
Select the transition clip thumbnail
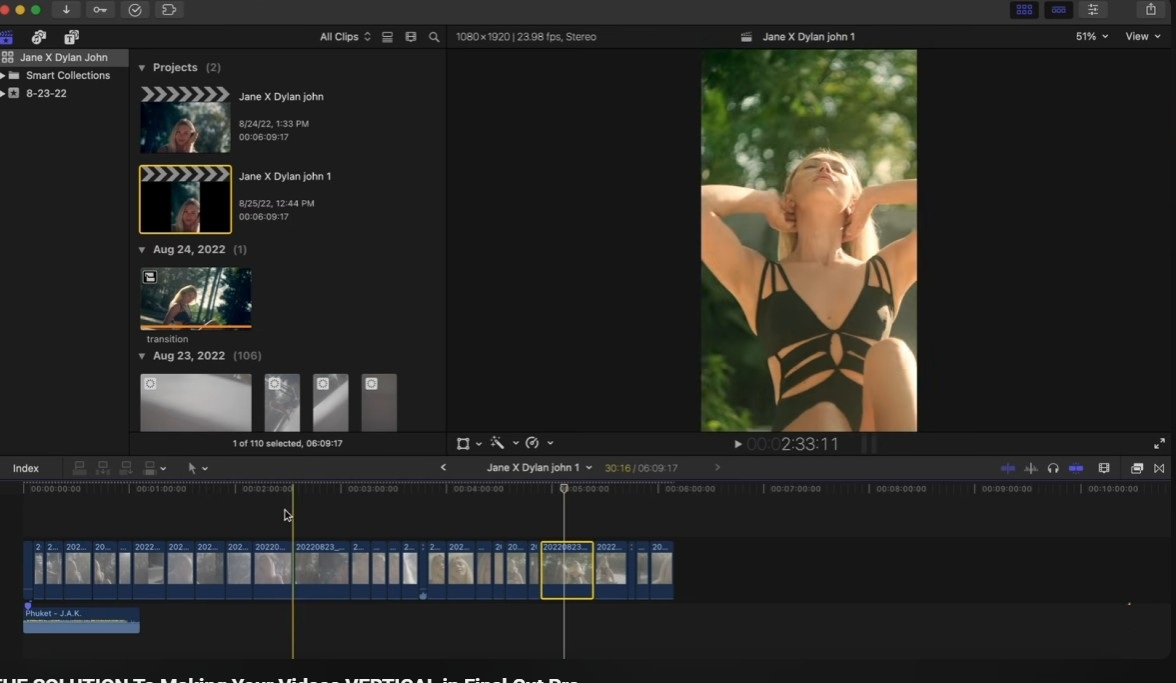196,298
